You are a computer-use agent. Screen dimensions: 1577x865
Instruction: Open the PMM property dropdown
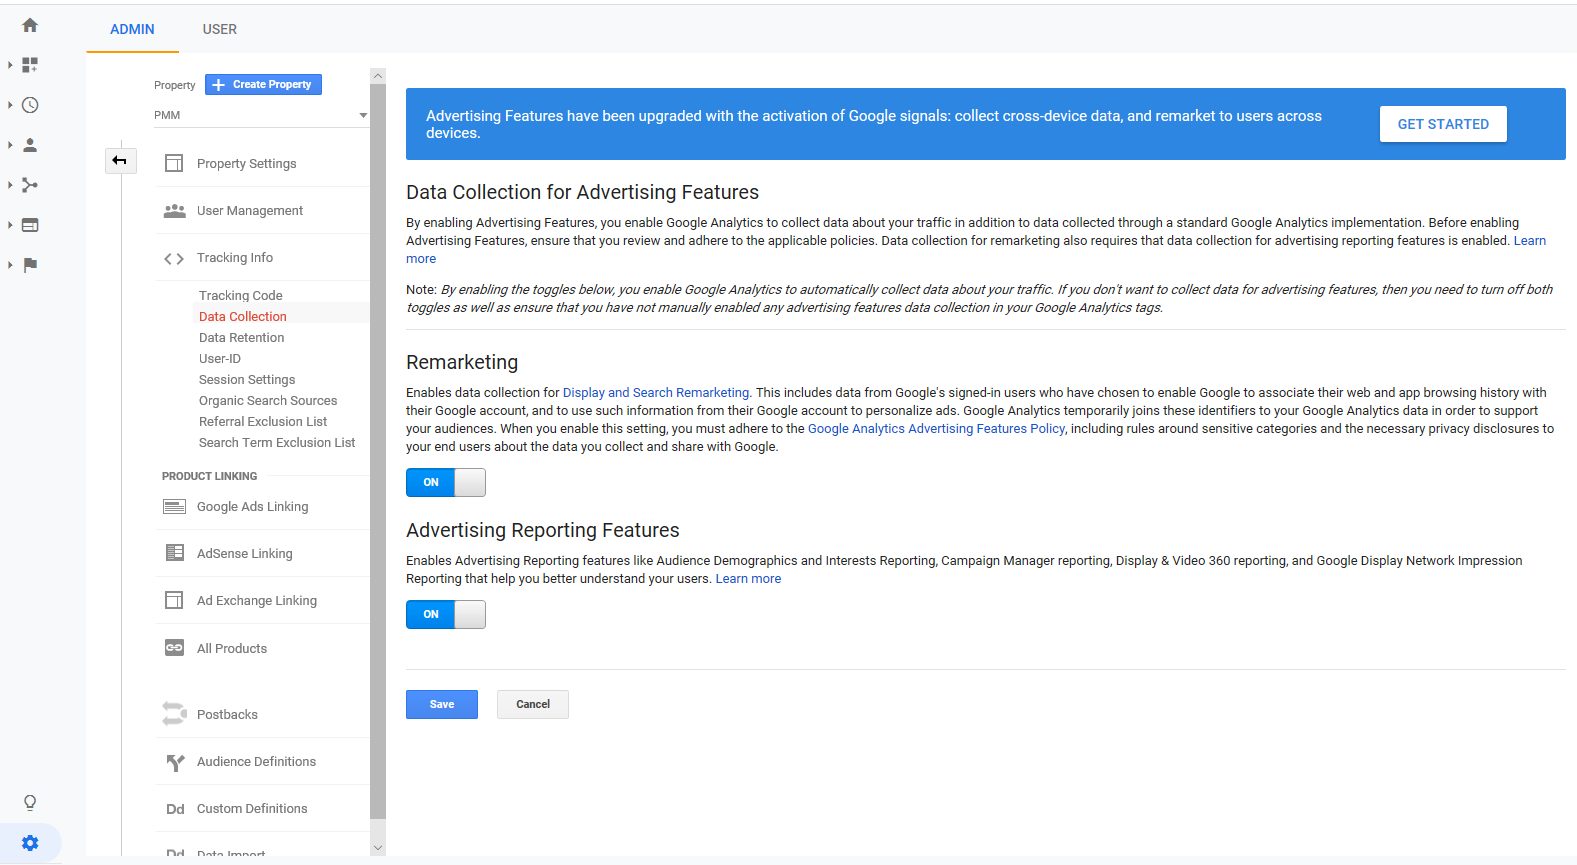260,115
